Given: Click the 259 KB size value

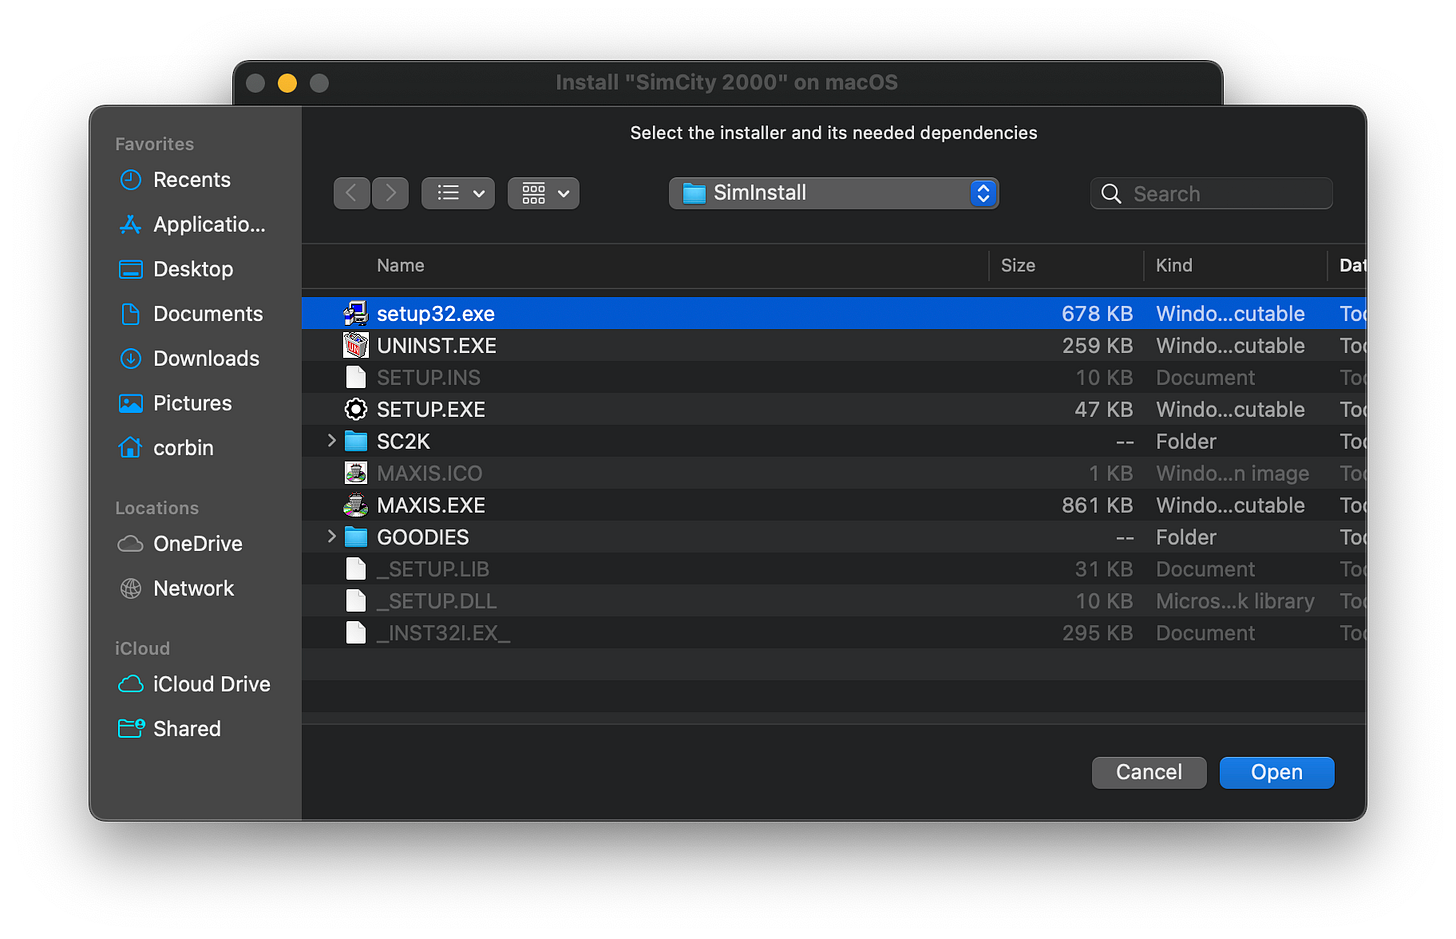Looking at the screenshot, I should point(1097,345).
